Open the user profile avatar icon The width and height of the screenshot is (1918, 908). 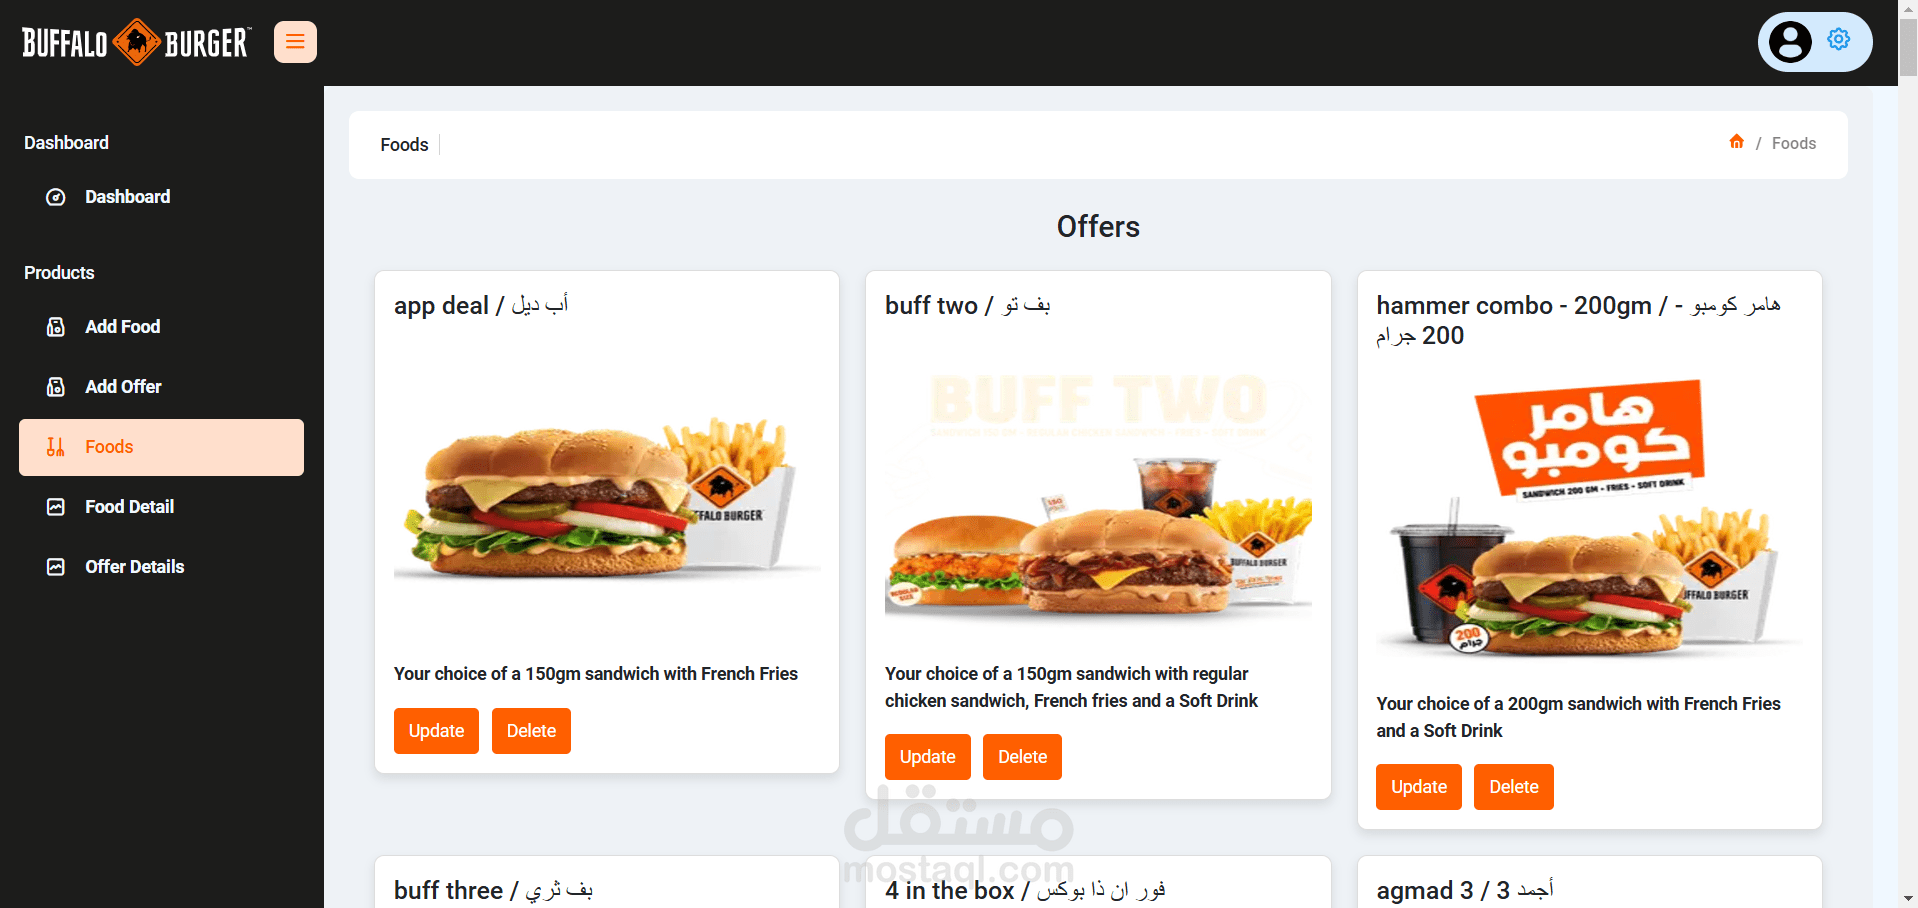pyautogui.click(x=1790, y=42)
